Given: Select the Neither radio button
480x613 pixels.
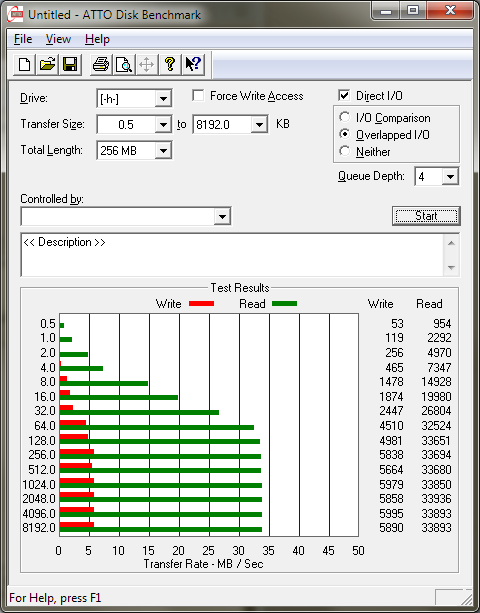Looking at the screenshot, I should (345, 151).
